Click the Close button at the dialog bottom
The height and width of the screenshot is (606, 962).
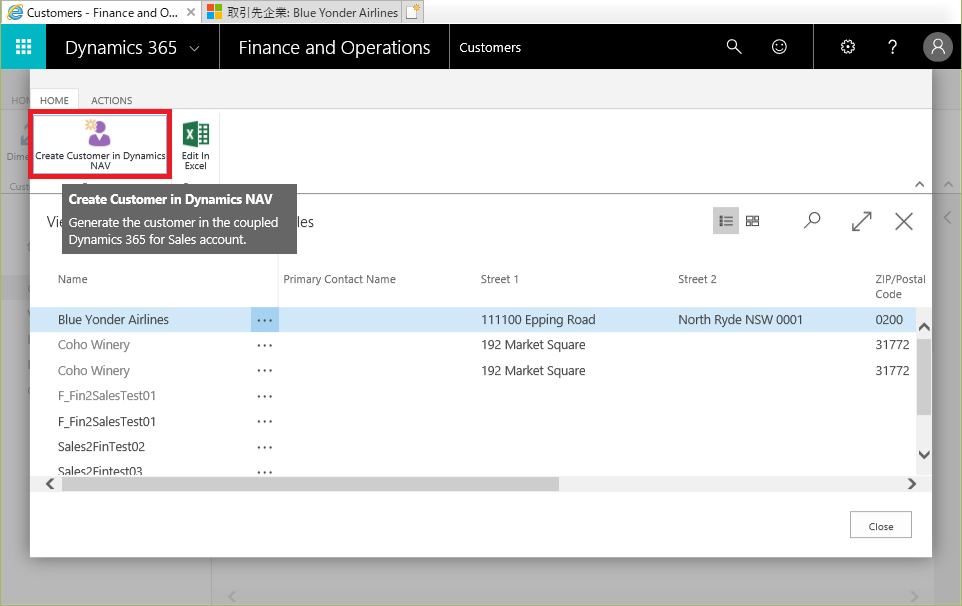pos(880,525)
